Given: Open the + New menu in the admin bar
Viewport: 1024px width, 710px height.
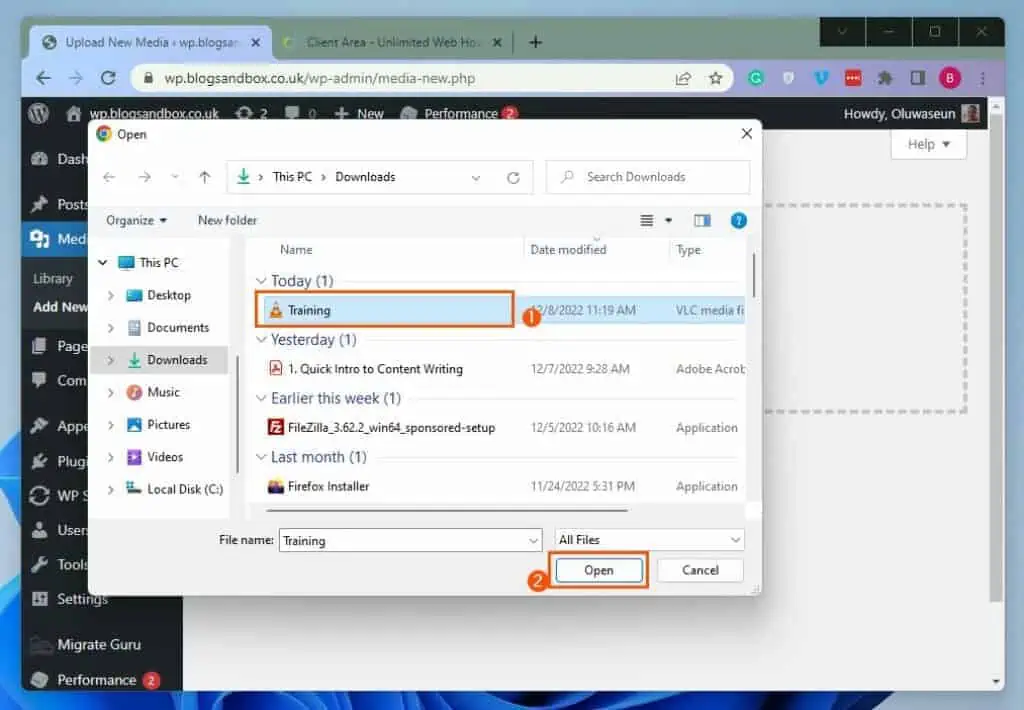Looking at the screenshot, I should [x=358, y=113].
